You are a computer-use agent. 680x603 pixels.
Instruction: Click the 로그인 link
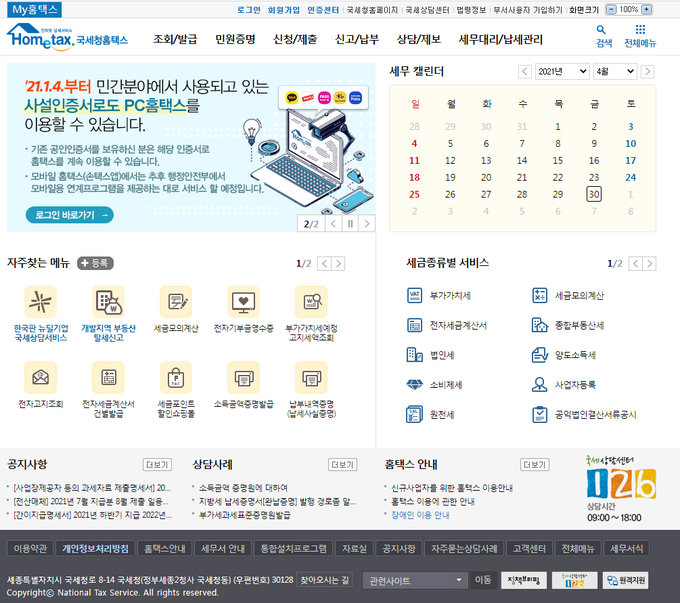[248, 10]
